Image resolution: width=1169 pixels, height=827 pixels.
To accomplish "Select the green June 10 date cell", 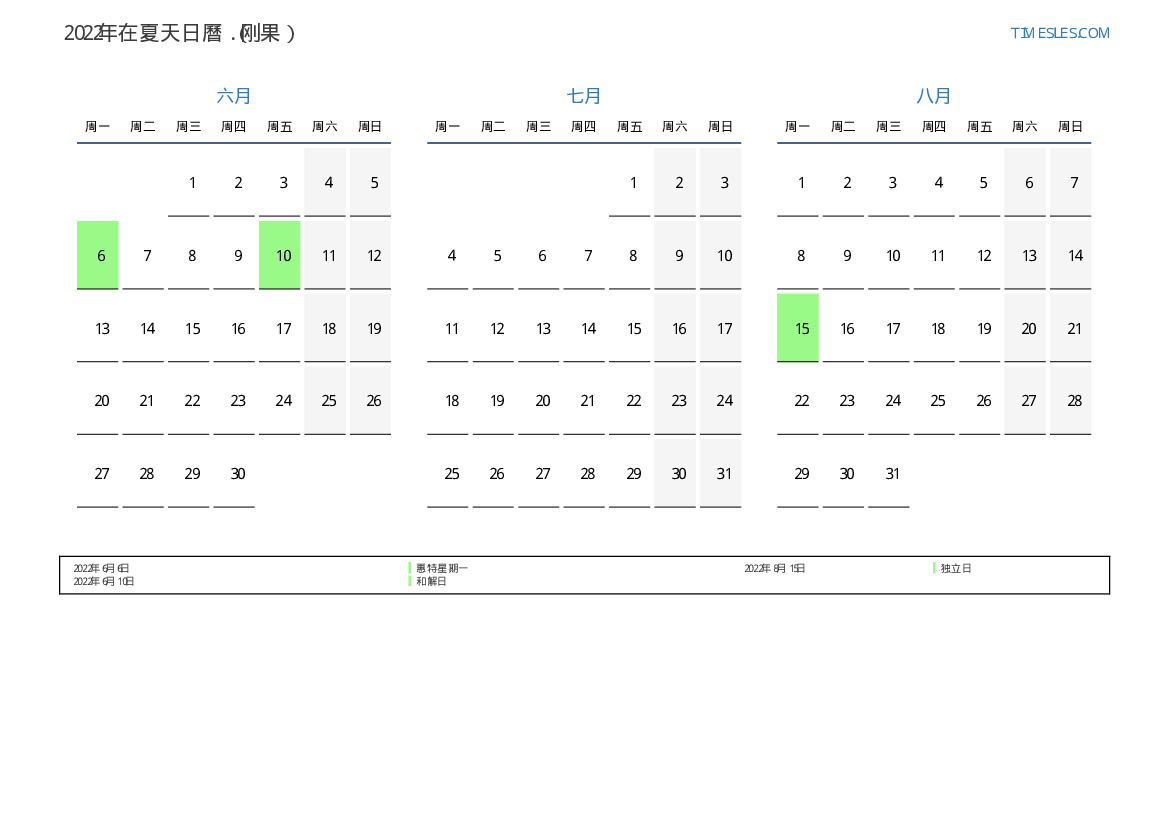I will tap(280, 255).
